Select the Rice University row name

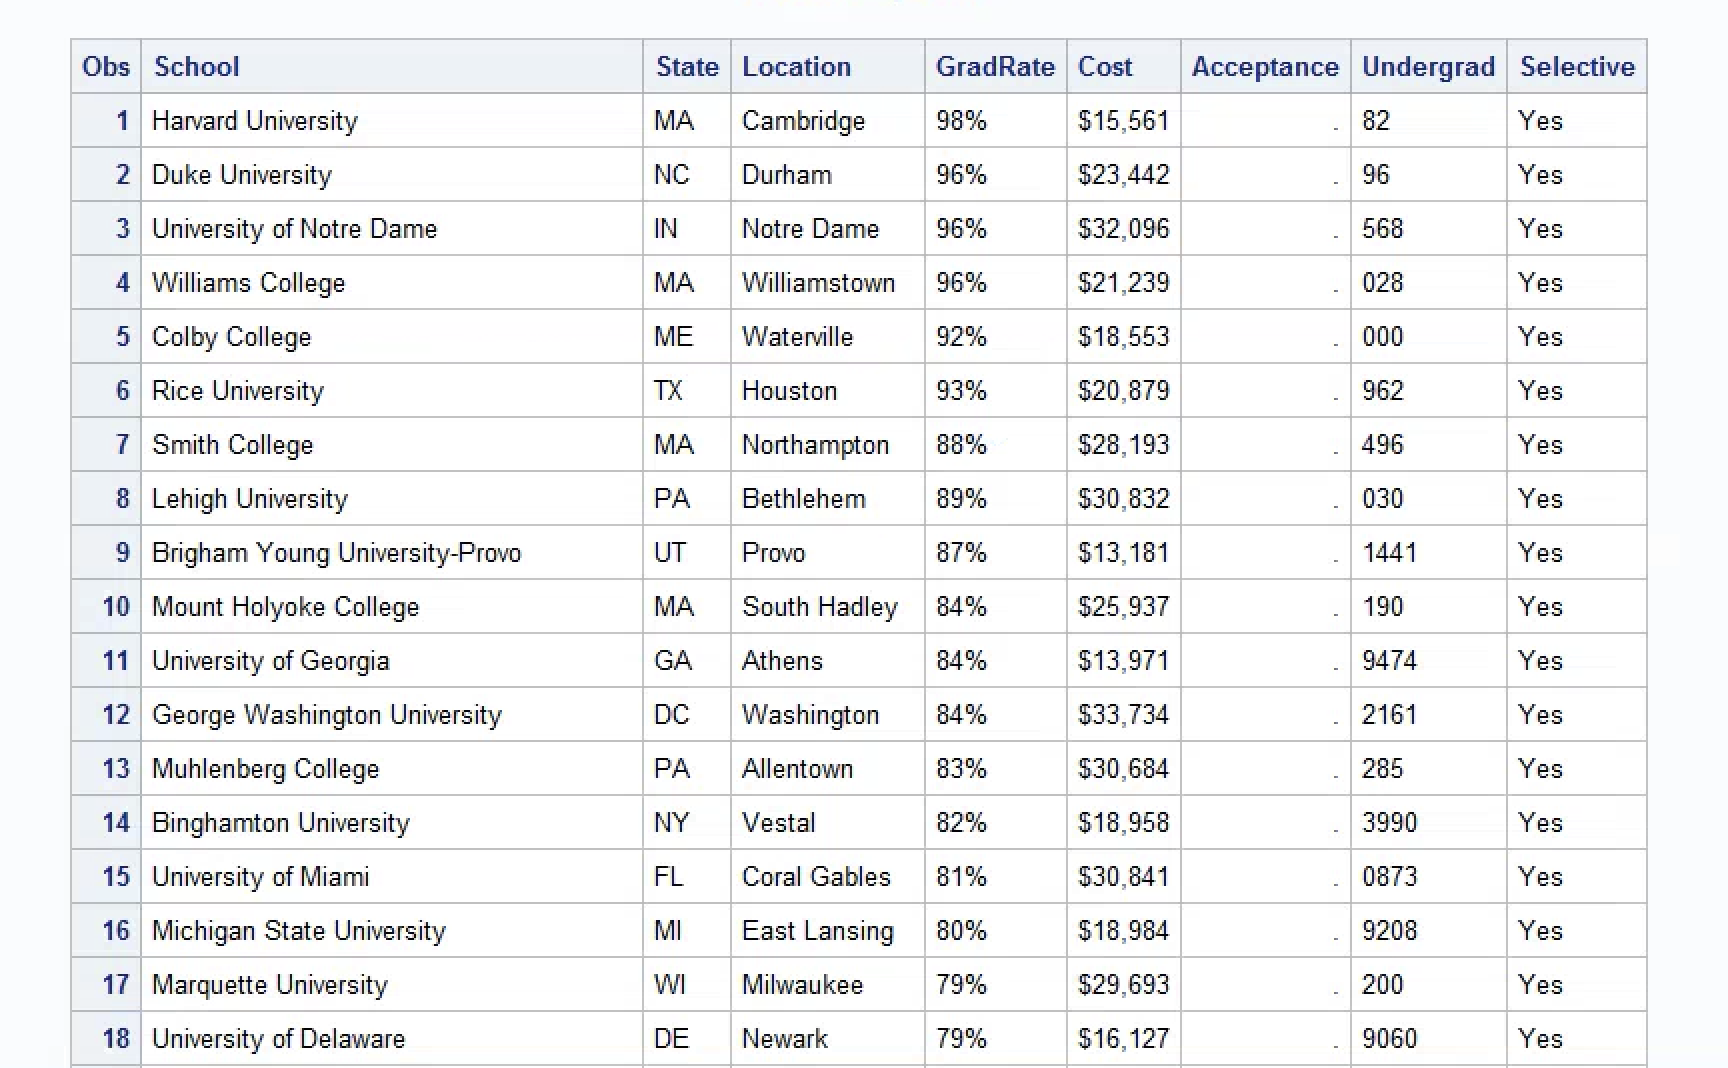coord(238,391)
